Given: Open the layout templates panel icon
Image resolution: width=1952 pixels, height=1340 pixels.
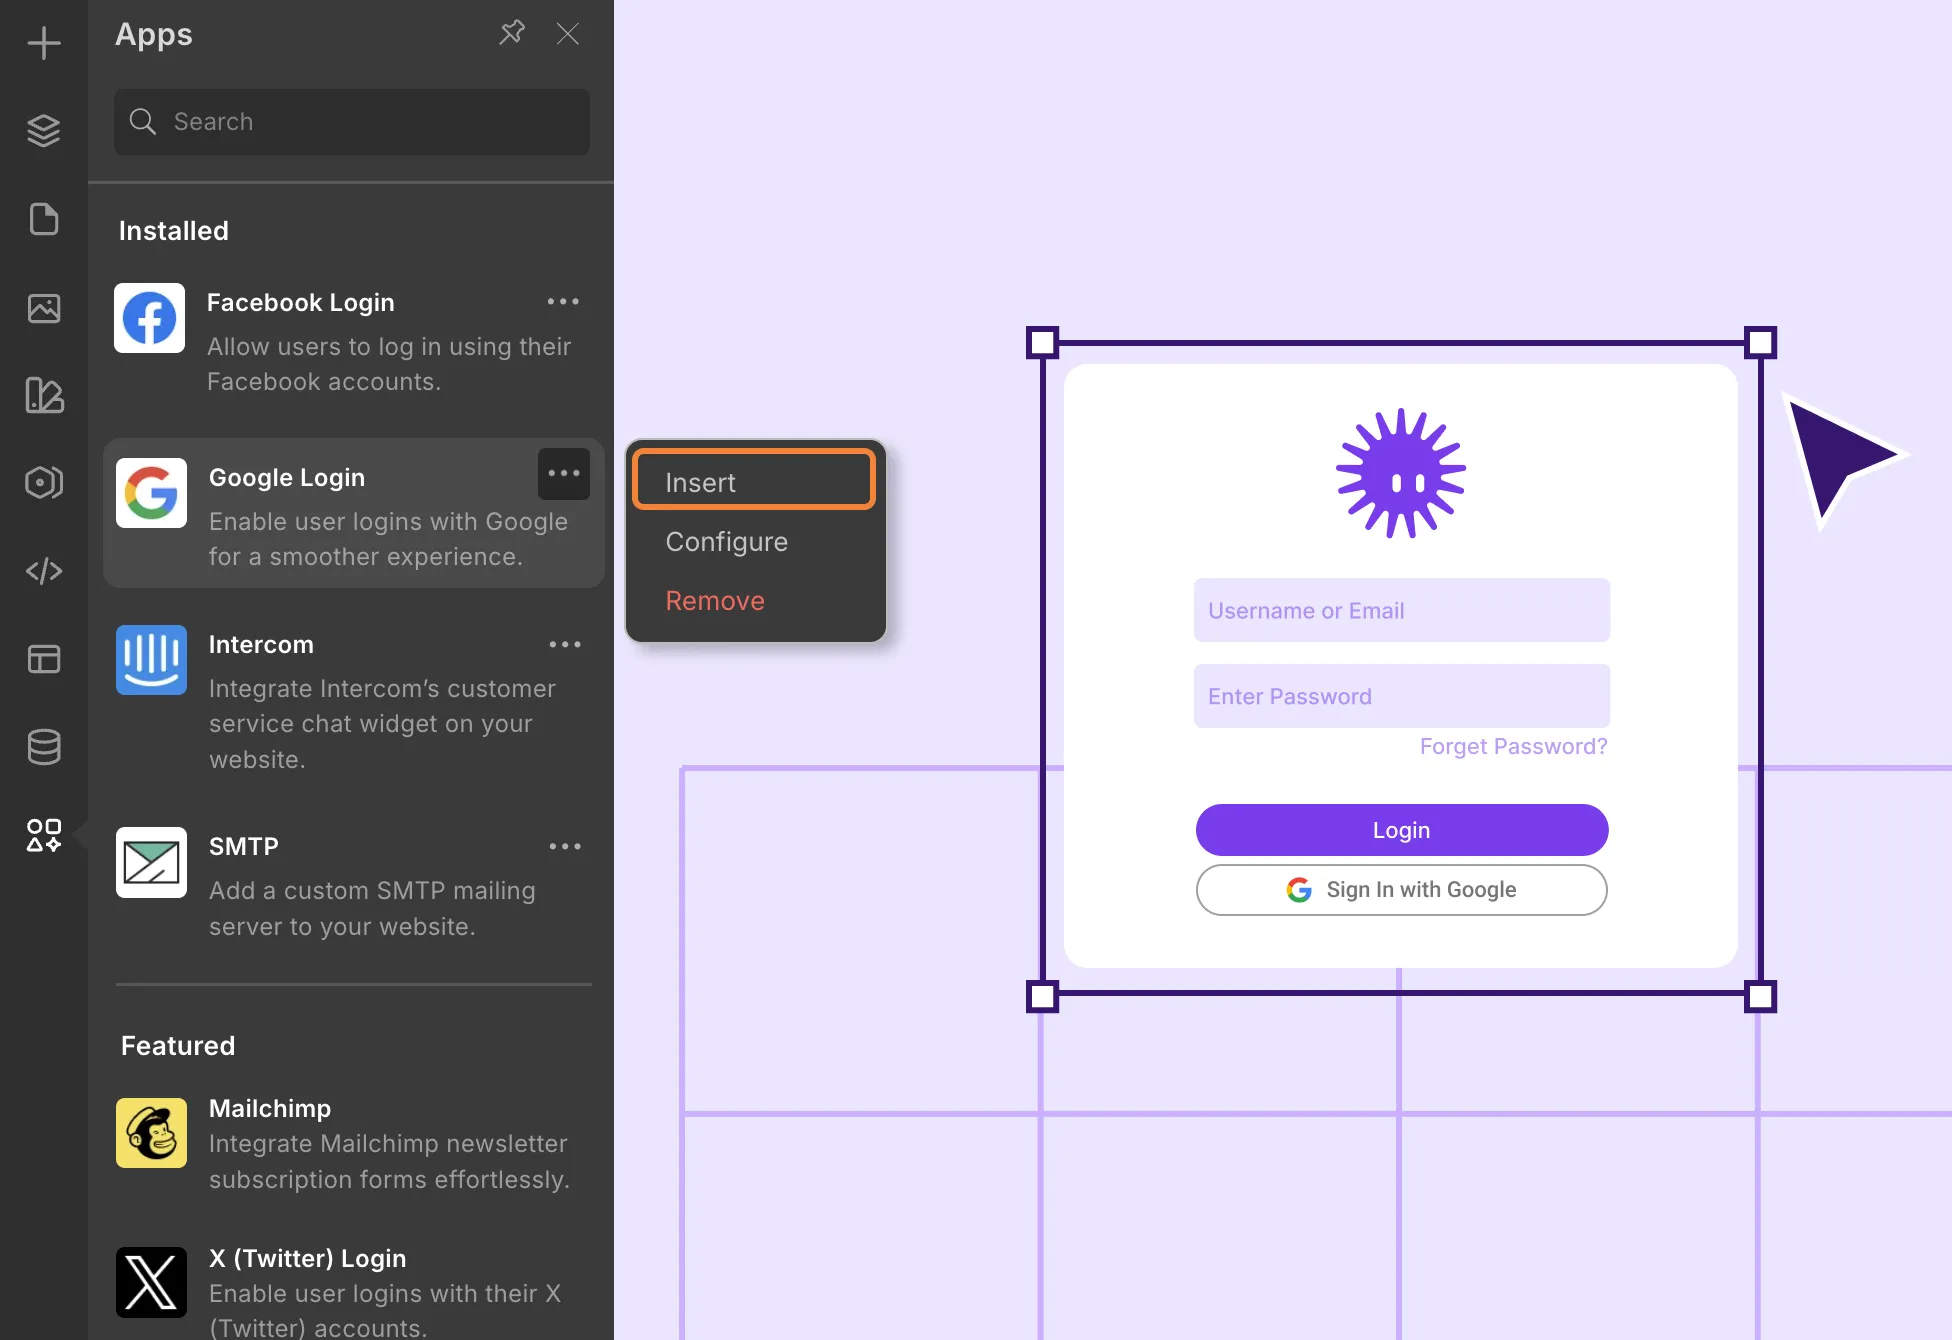Looking at the screenshot, I should click(44, 659).
